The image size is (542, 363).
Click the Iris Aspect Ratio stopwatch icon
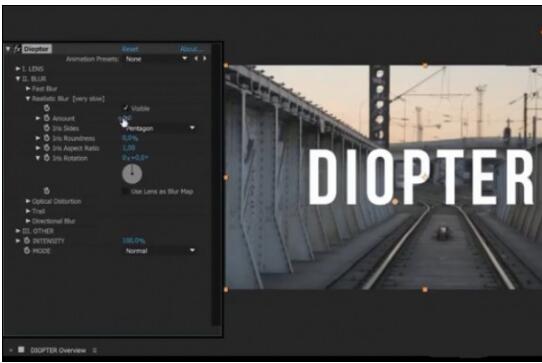coord(47,148)
